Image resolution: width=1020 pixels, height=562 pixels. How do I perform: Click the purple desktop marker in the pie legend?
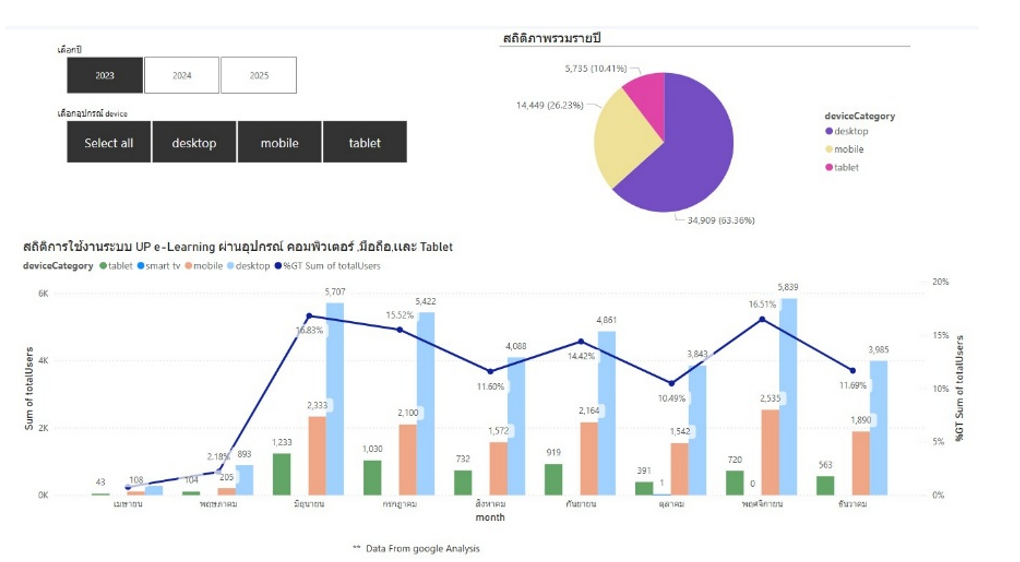point(829,132)
